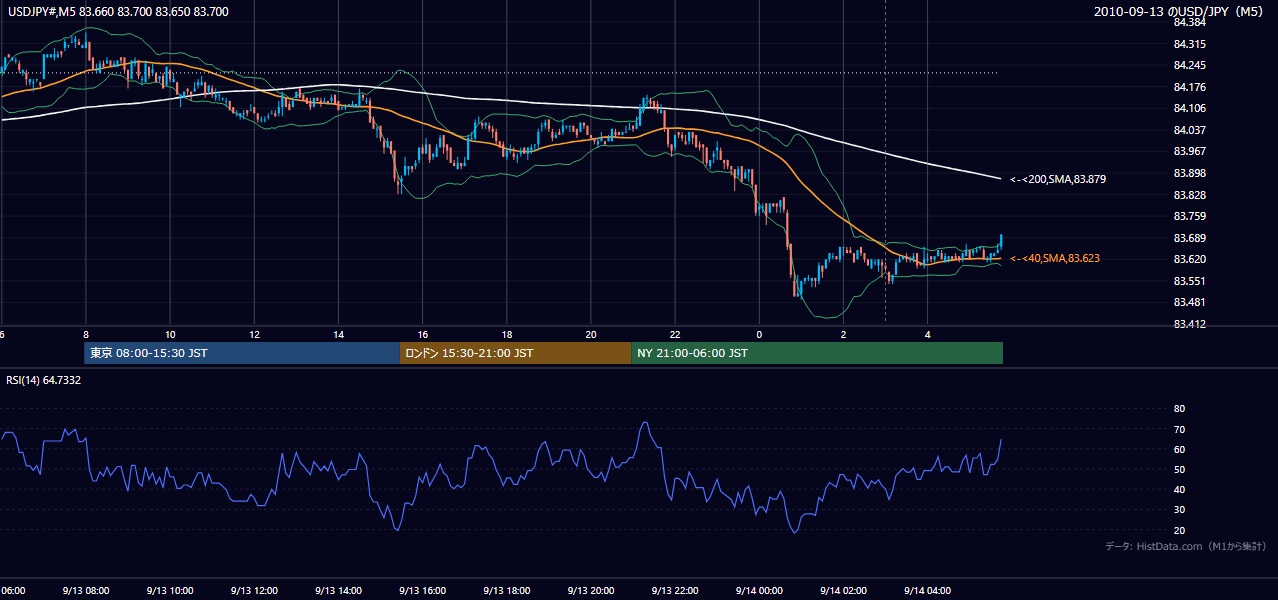Viewport: 1278px width, 600px height.
Task: Click RSI axis level 40
Action: [1179, 489]
